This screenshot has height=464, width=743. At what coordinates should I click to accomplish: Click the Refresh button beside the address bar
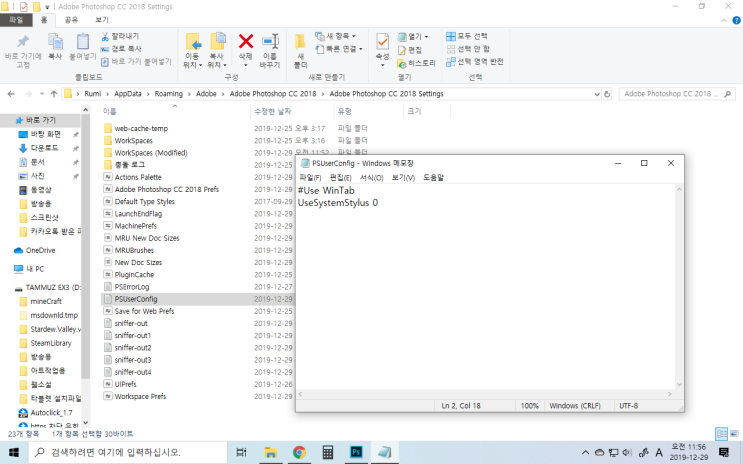coord(607,94)
